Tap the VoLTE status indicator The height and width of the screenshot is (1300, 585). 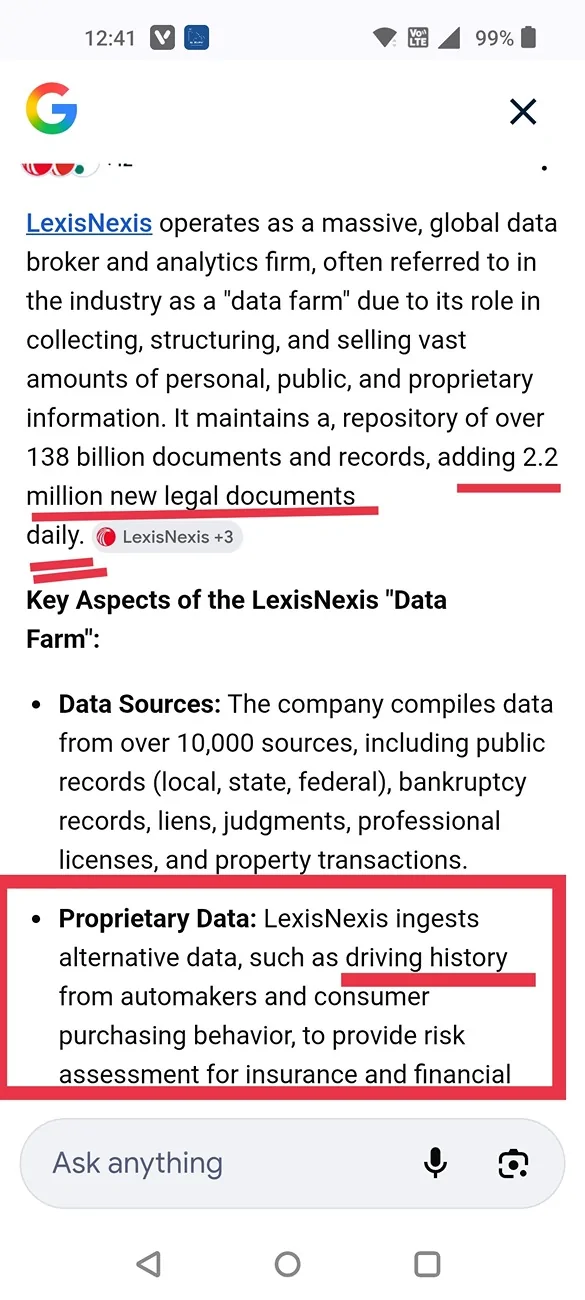coord(416,39)
